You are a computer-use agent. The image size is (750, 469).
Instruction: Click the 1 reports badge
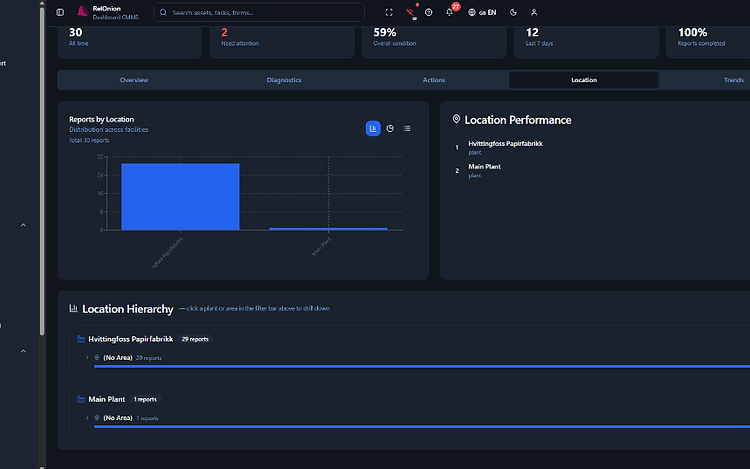click(145, 399)
